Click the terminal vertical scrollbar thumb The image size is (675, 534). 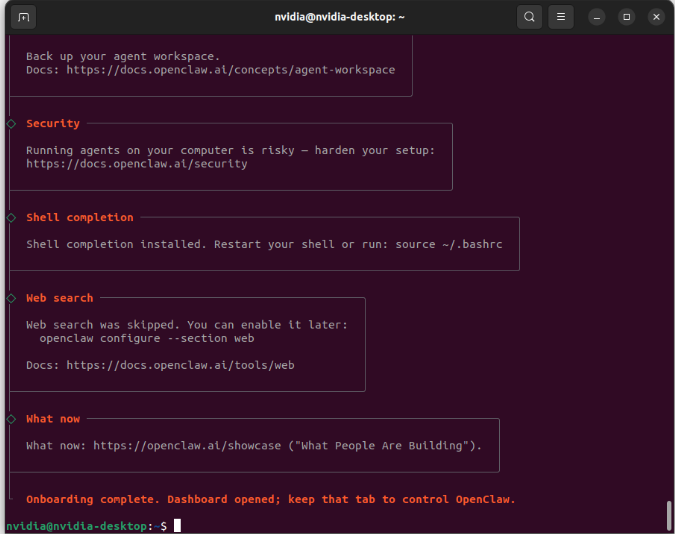(669, 515)
